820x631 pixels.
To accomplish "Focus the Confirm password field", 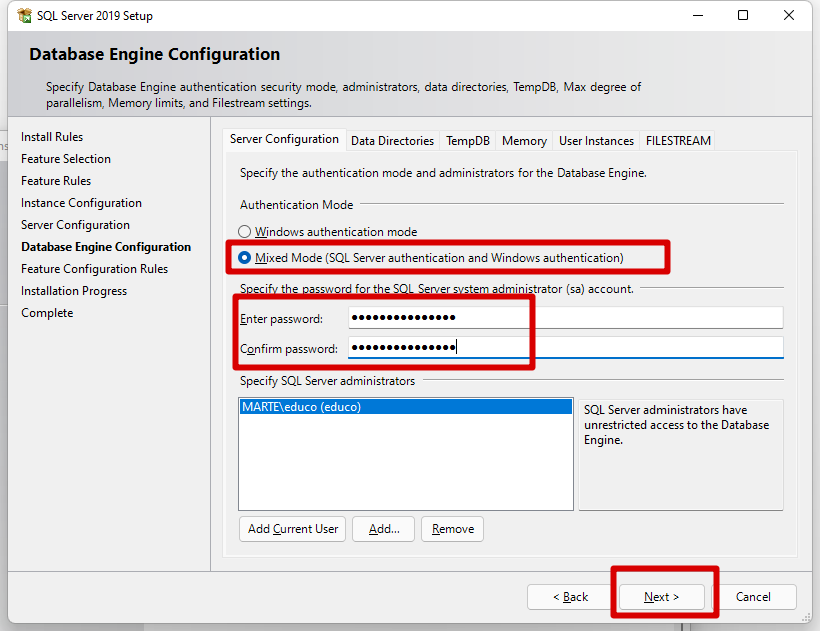I will pyautogui.click(x=566, y=347).
